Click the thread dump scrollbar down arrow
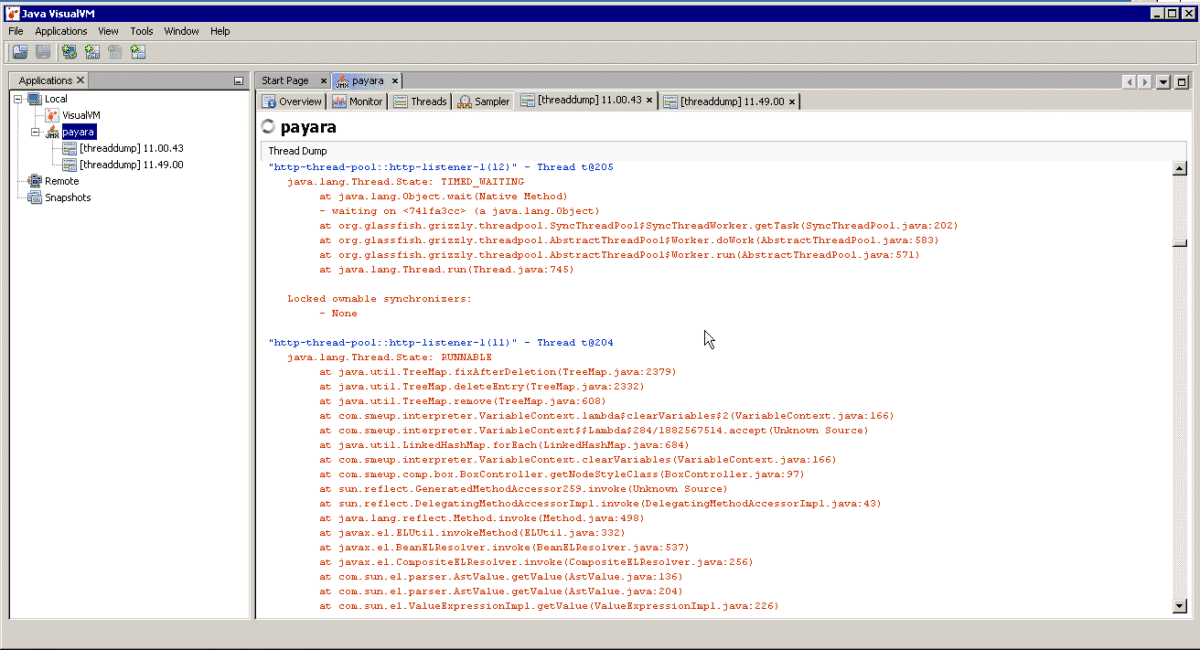Image resolution: width=1200 pixels, height=650 pixels. (x=1180, y=606)
